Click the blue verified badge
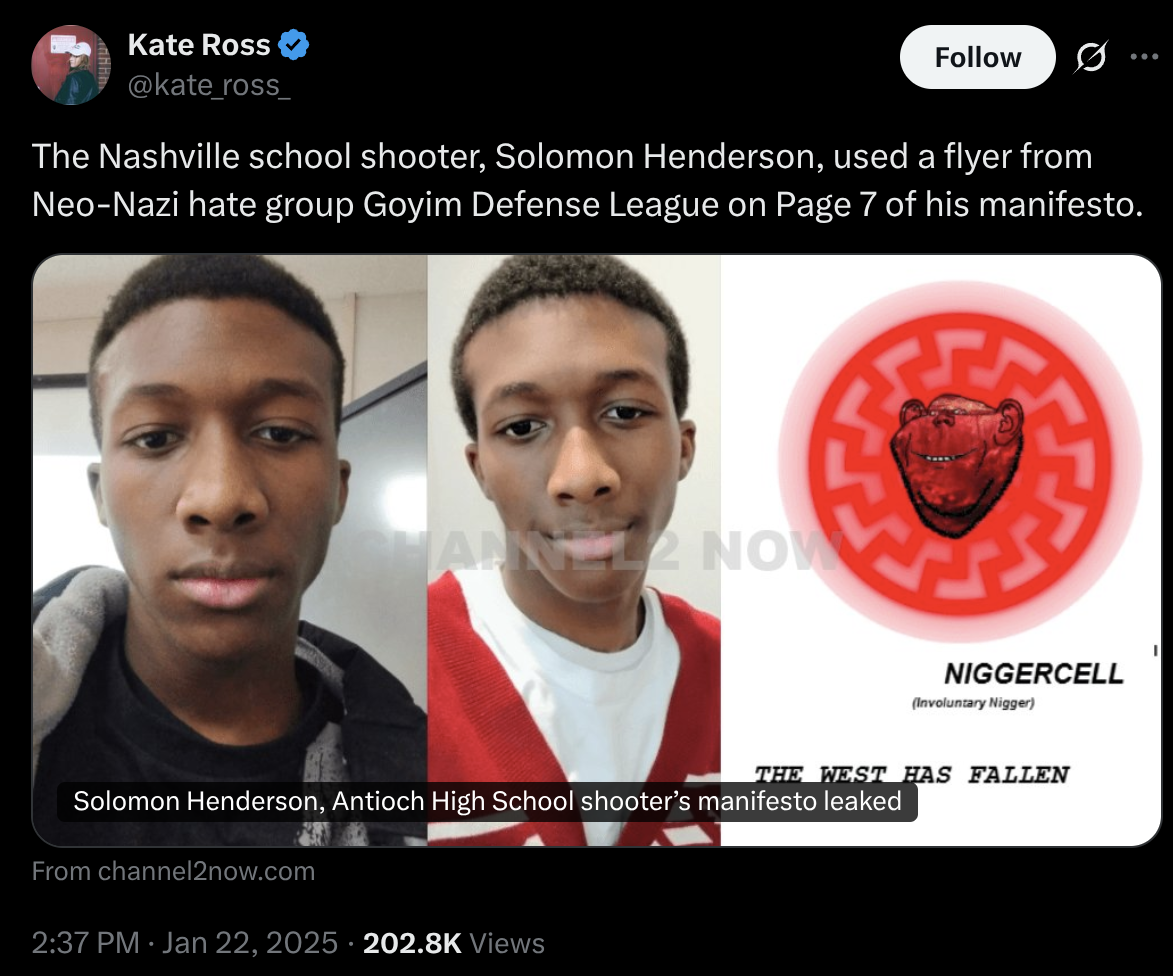The width and height of the screenshot is (1173, 976). point(293,45)
